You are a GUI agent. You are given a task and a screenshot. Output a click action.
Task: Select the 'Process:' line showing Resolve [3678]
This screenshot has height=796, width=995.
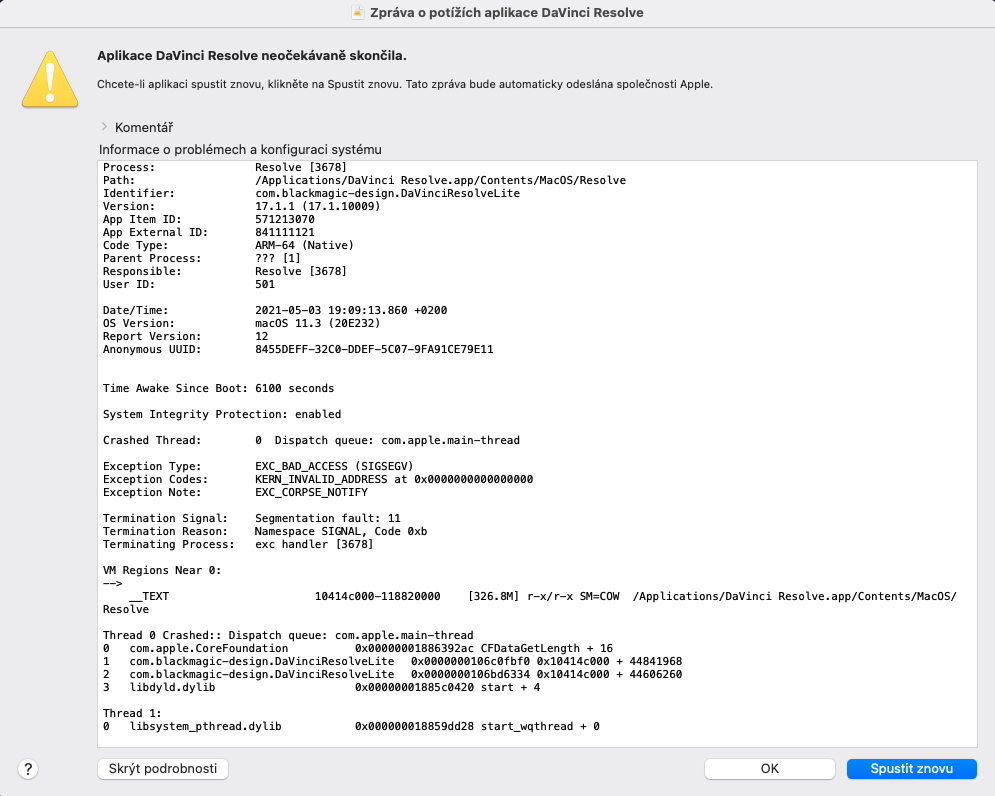click(x=225, y=167)
